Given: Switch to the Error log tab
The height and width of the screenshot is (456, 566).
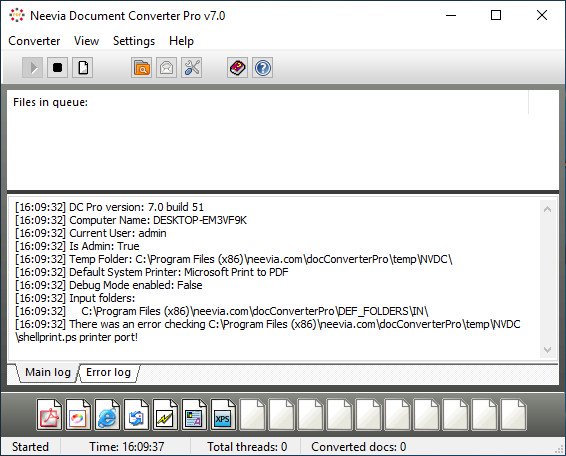Looking at the screenshot, I should click(x=108, y=372).
